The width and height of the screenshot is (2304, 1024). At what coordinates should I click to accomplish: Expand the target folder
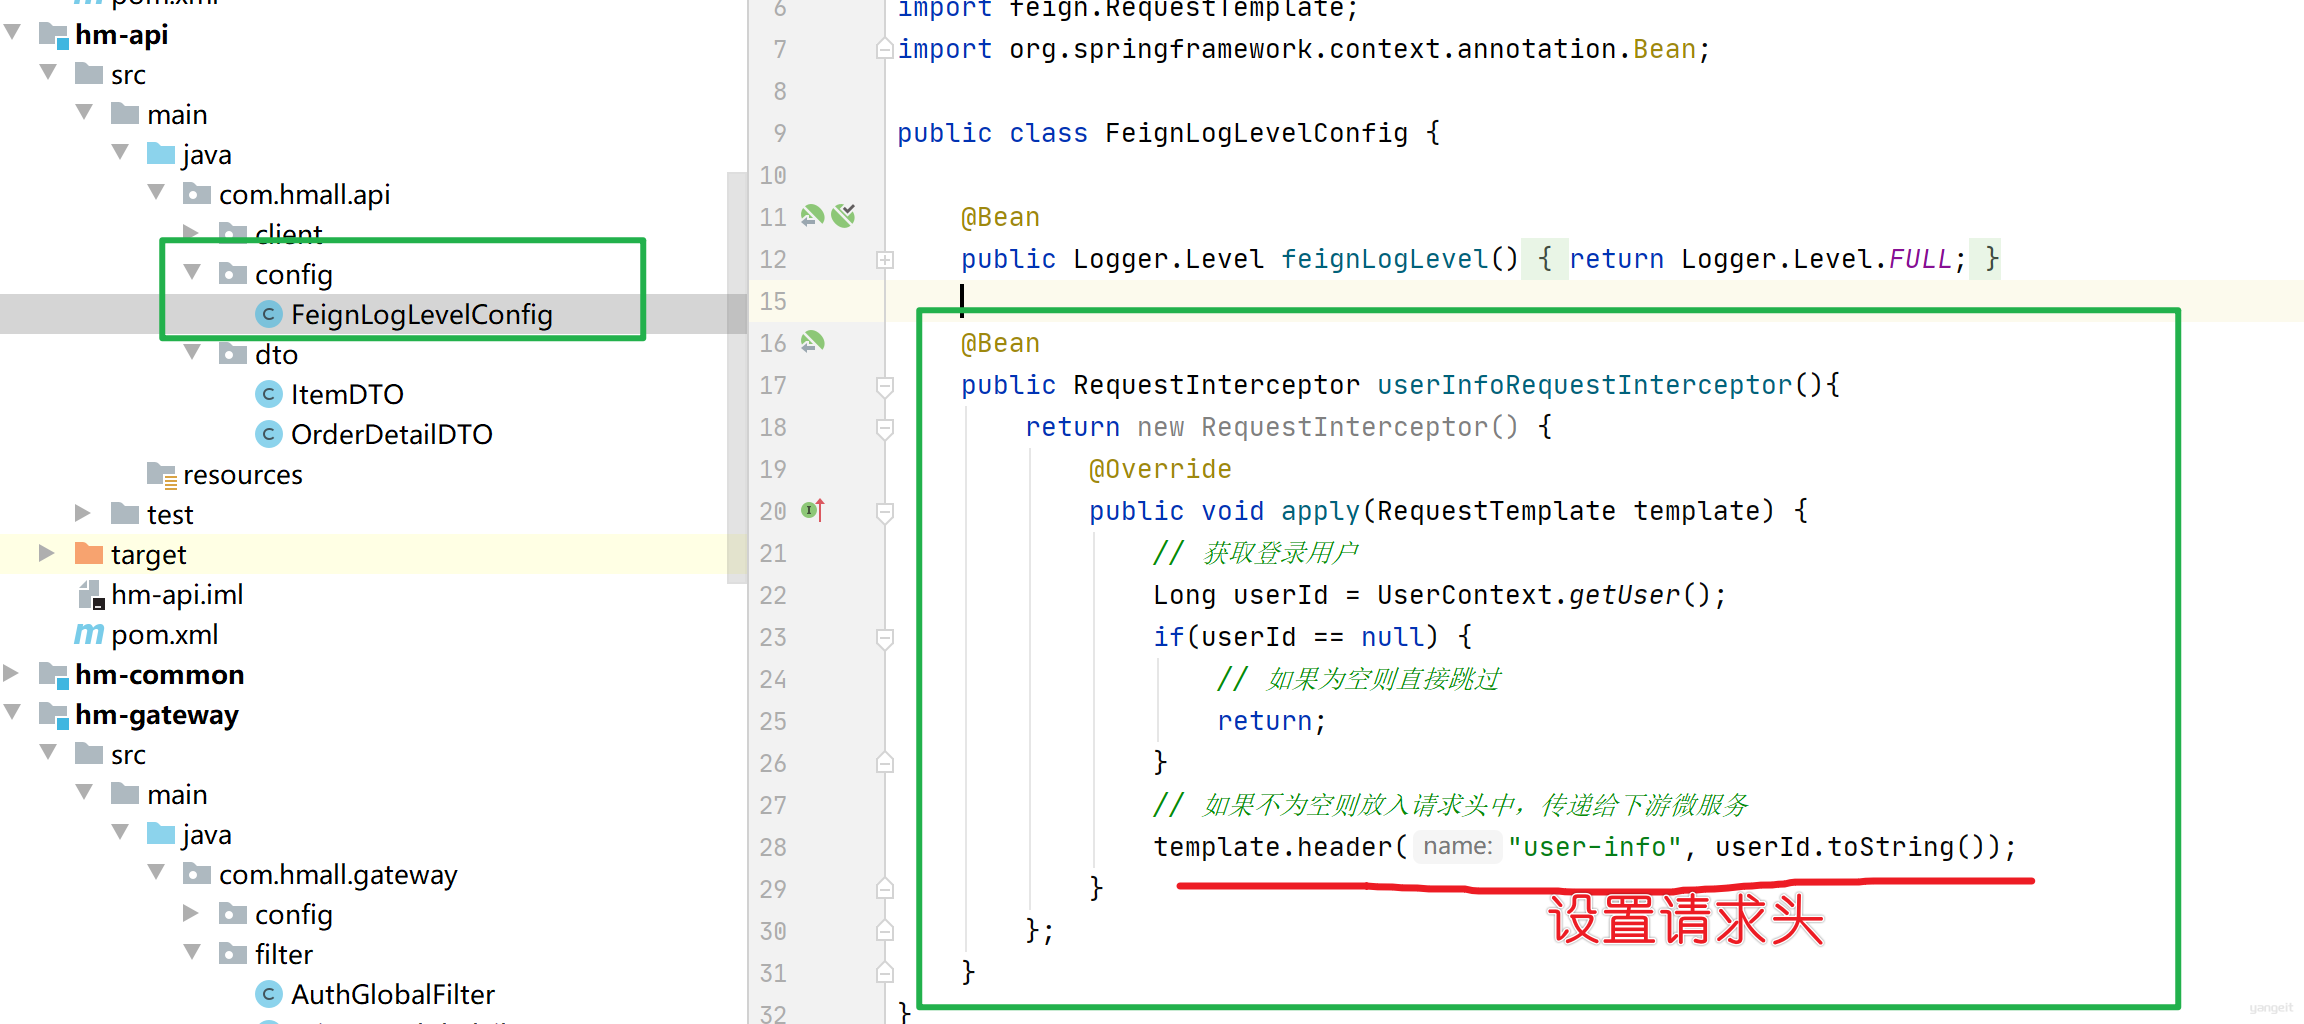click(46, 553)
